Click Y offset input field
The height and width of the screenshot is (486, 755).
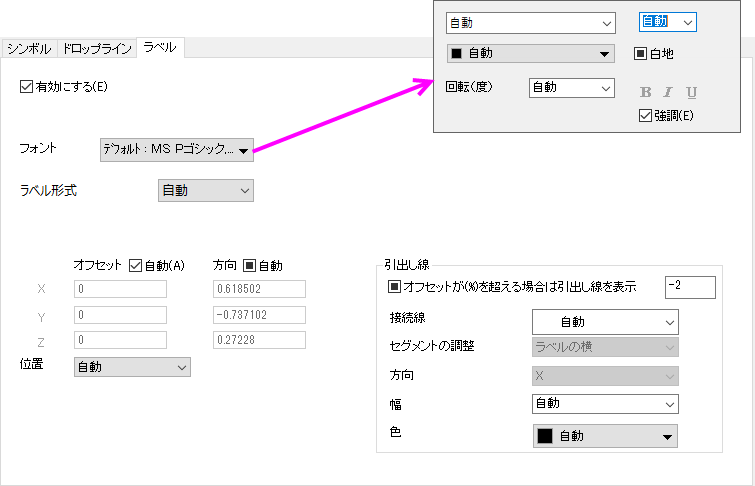point(120,315)
